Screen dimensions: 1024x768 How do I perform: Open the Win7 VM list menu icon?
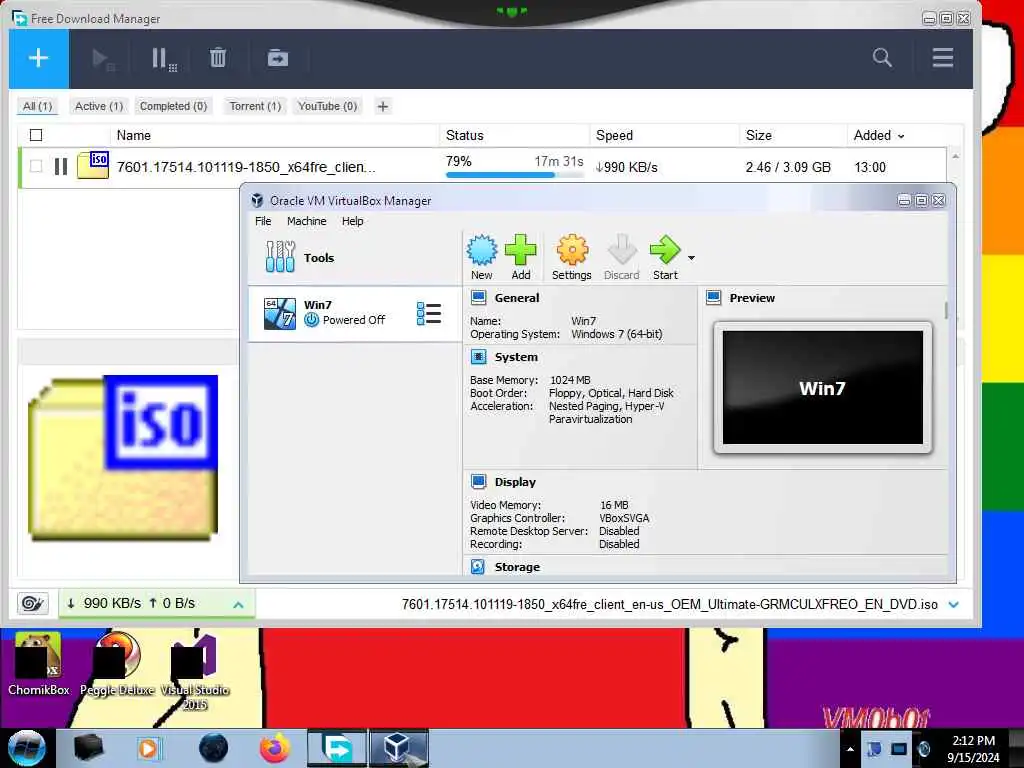click(x=428, y=313)
